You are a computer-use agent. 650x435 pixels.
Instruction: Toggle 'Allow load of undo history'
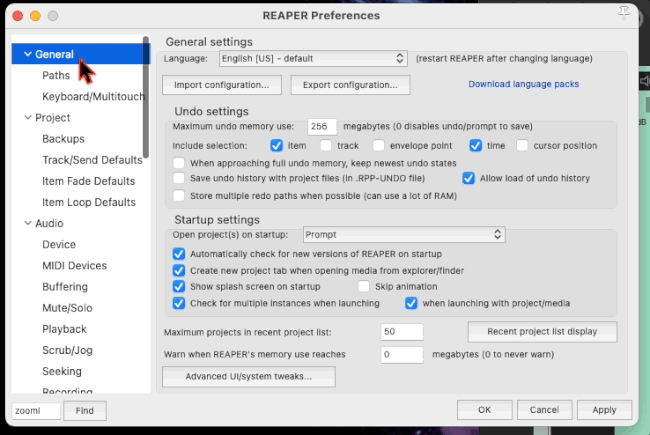[468, 178]
